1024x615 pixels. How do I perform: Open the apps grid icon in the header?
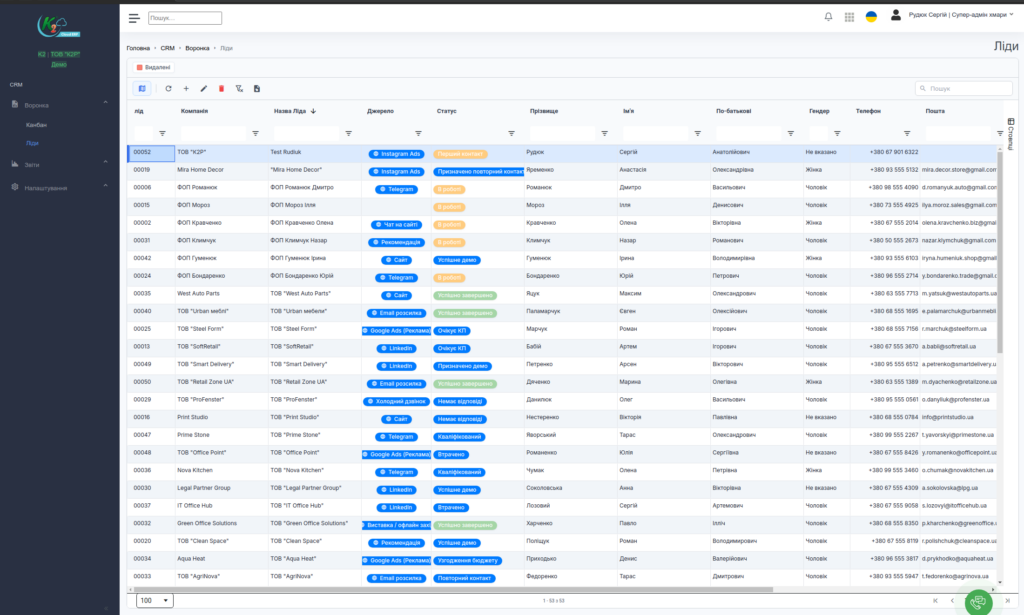[x=849, y=17]
